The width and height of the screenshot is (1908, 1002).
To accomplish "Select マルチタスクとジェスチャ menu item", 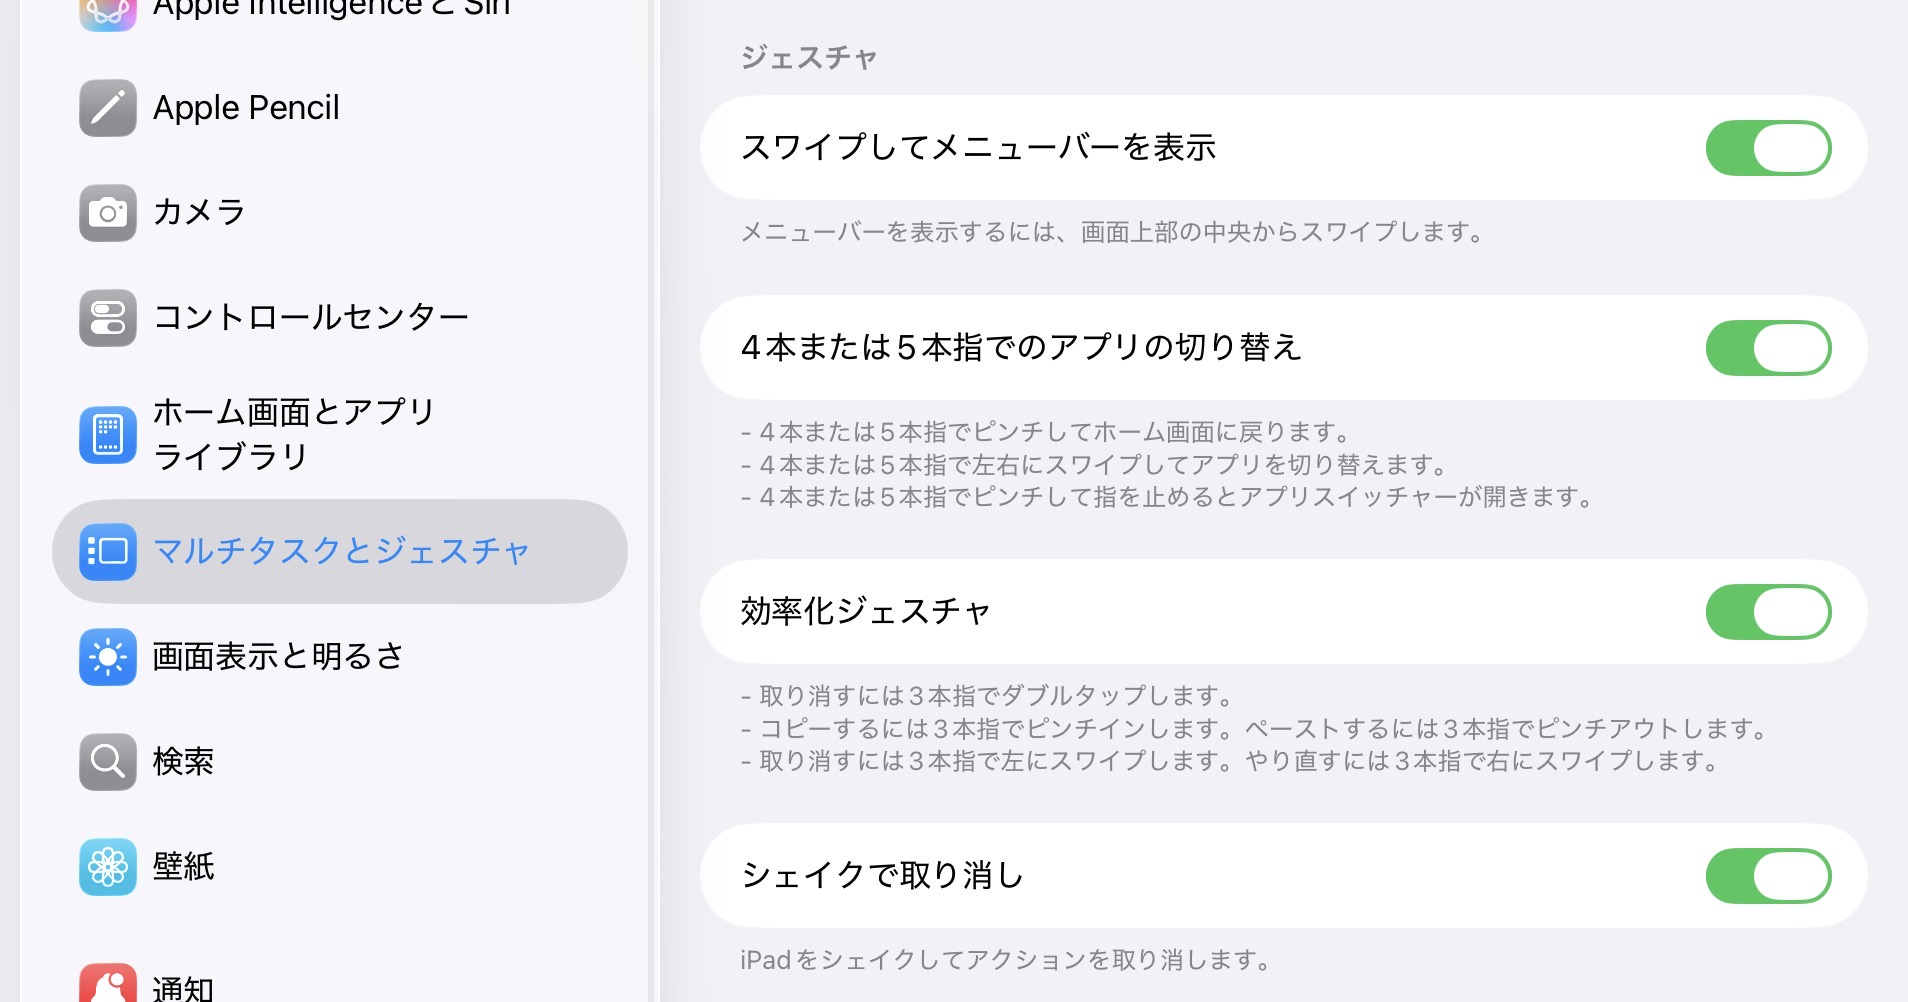I will (x=341, y=551).
